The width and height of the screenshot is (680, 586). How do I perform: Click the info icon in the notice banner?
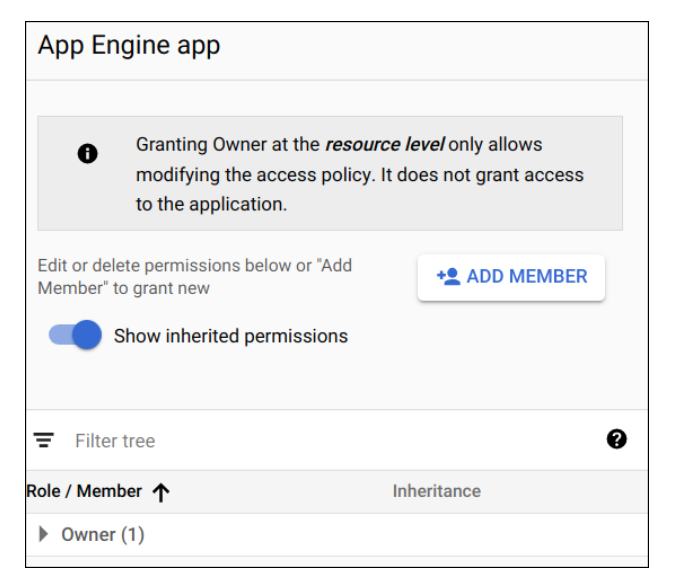tap(87, 154)
